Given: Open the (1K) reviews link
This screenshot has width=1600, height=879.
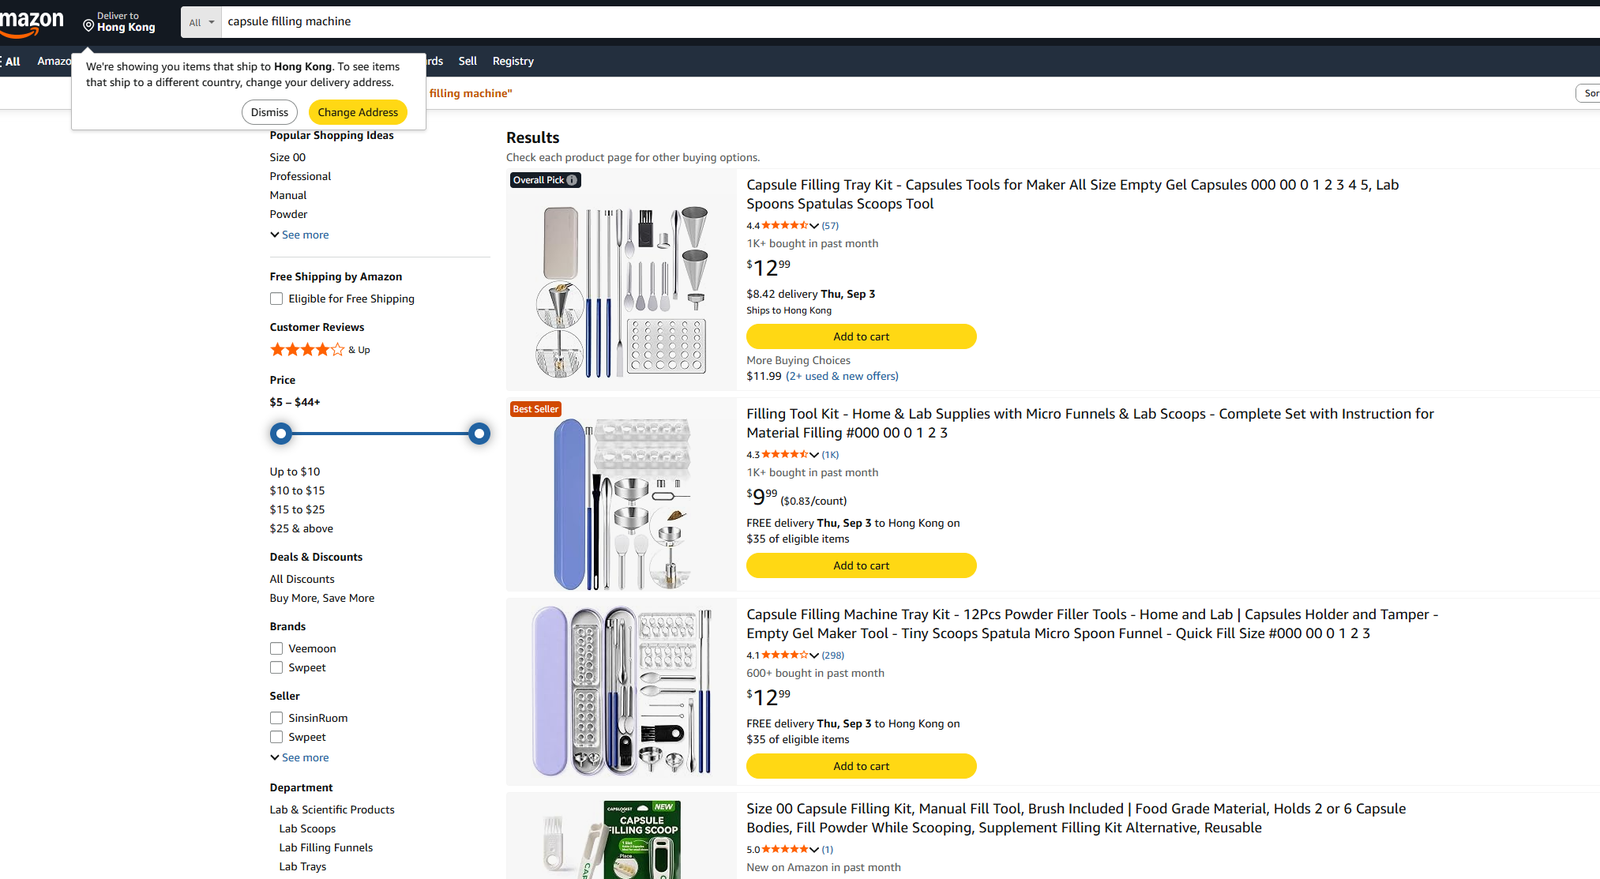Looking at the screenshot, I should [830, 455].
